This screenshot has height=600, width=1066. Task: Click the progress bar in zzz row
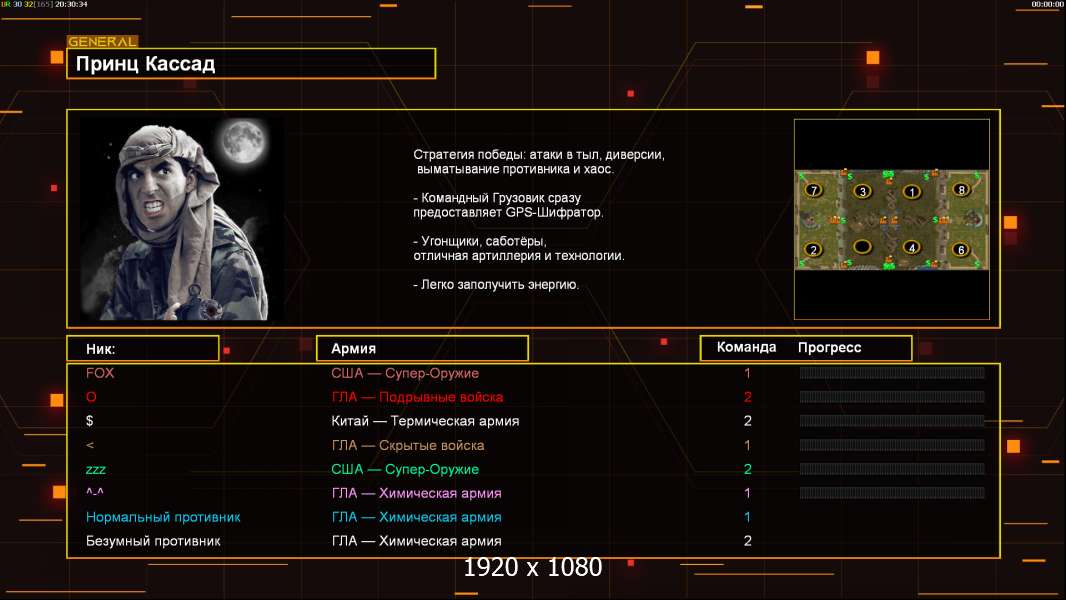892,469
